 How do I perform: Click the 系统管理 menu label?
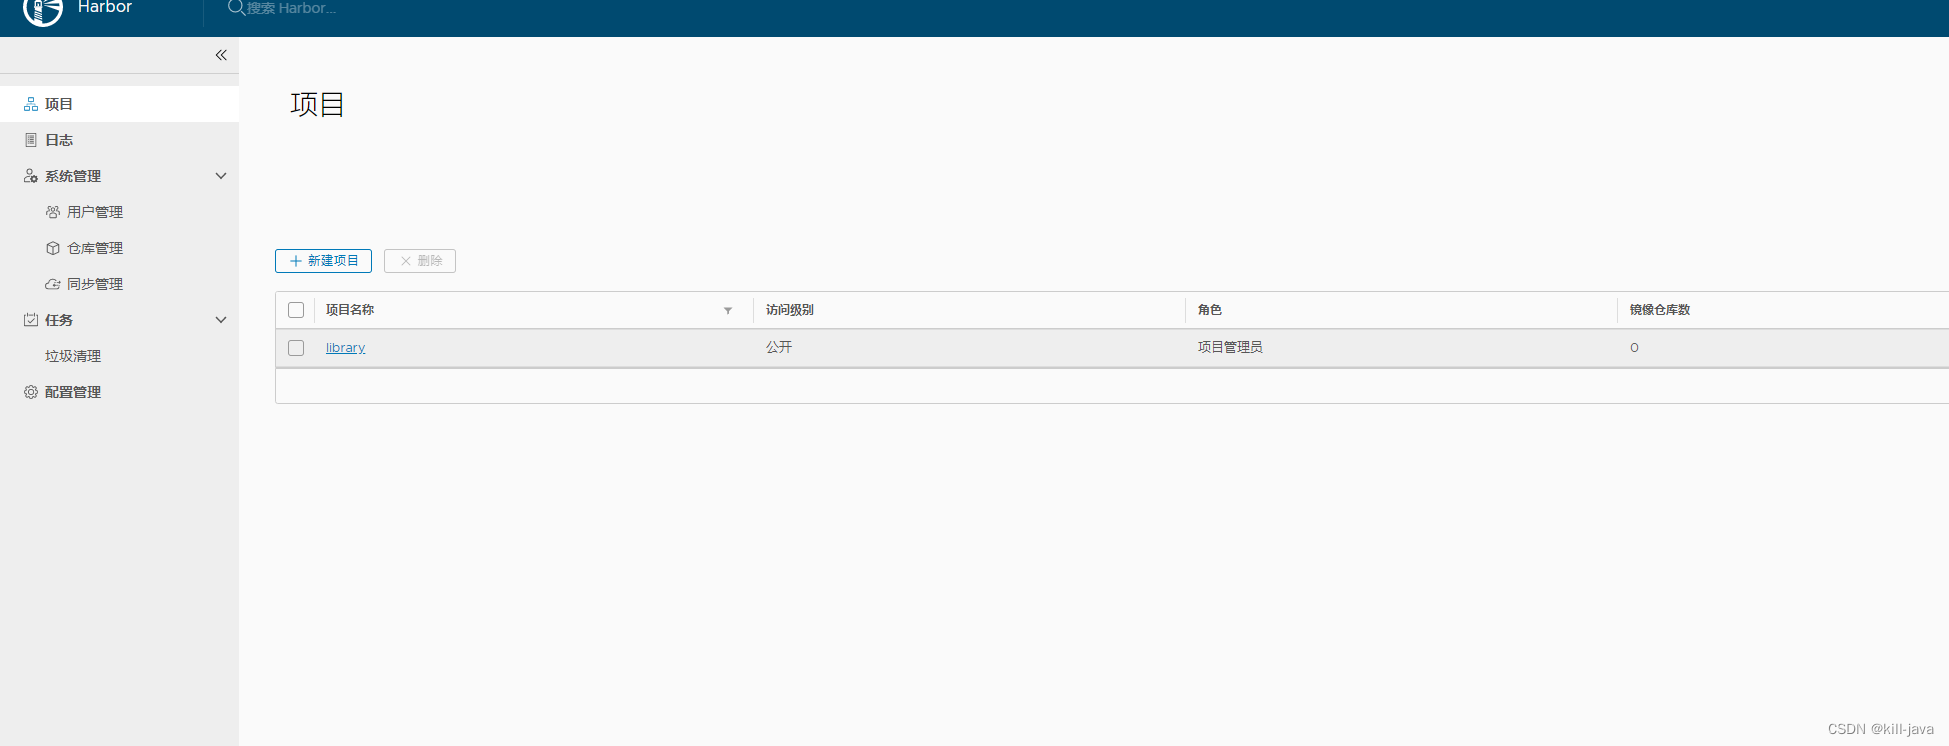(x=73, y=176)
